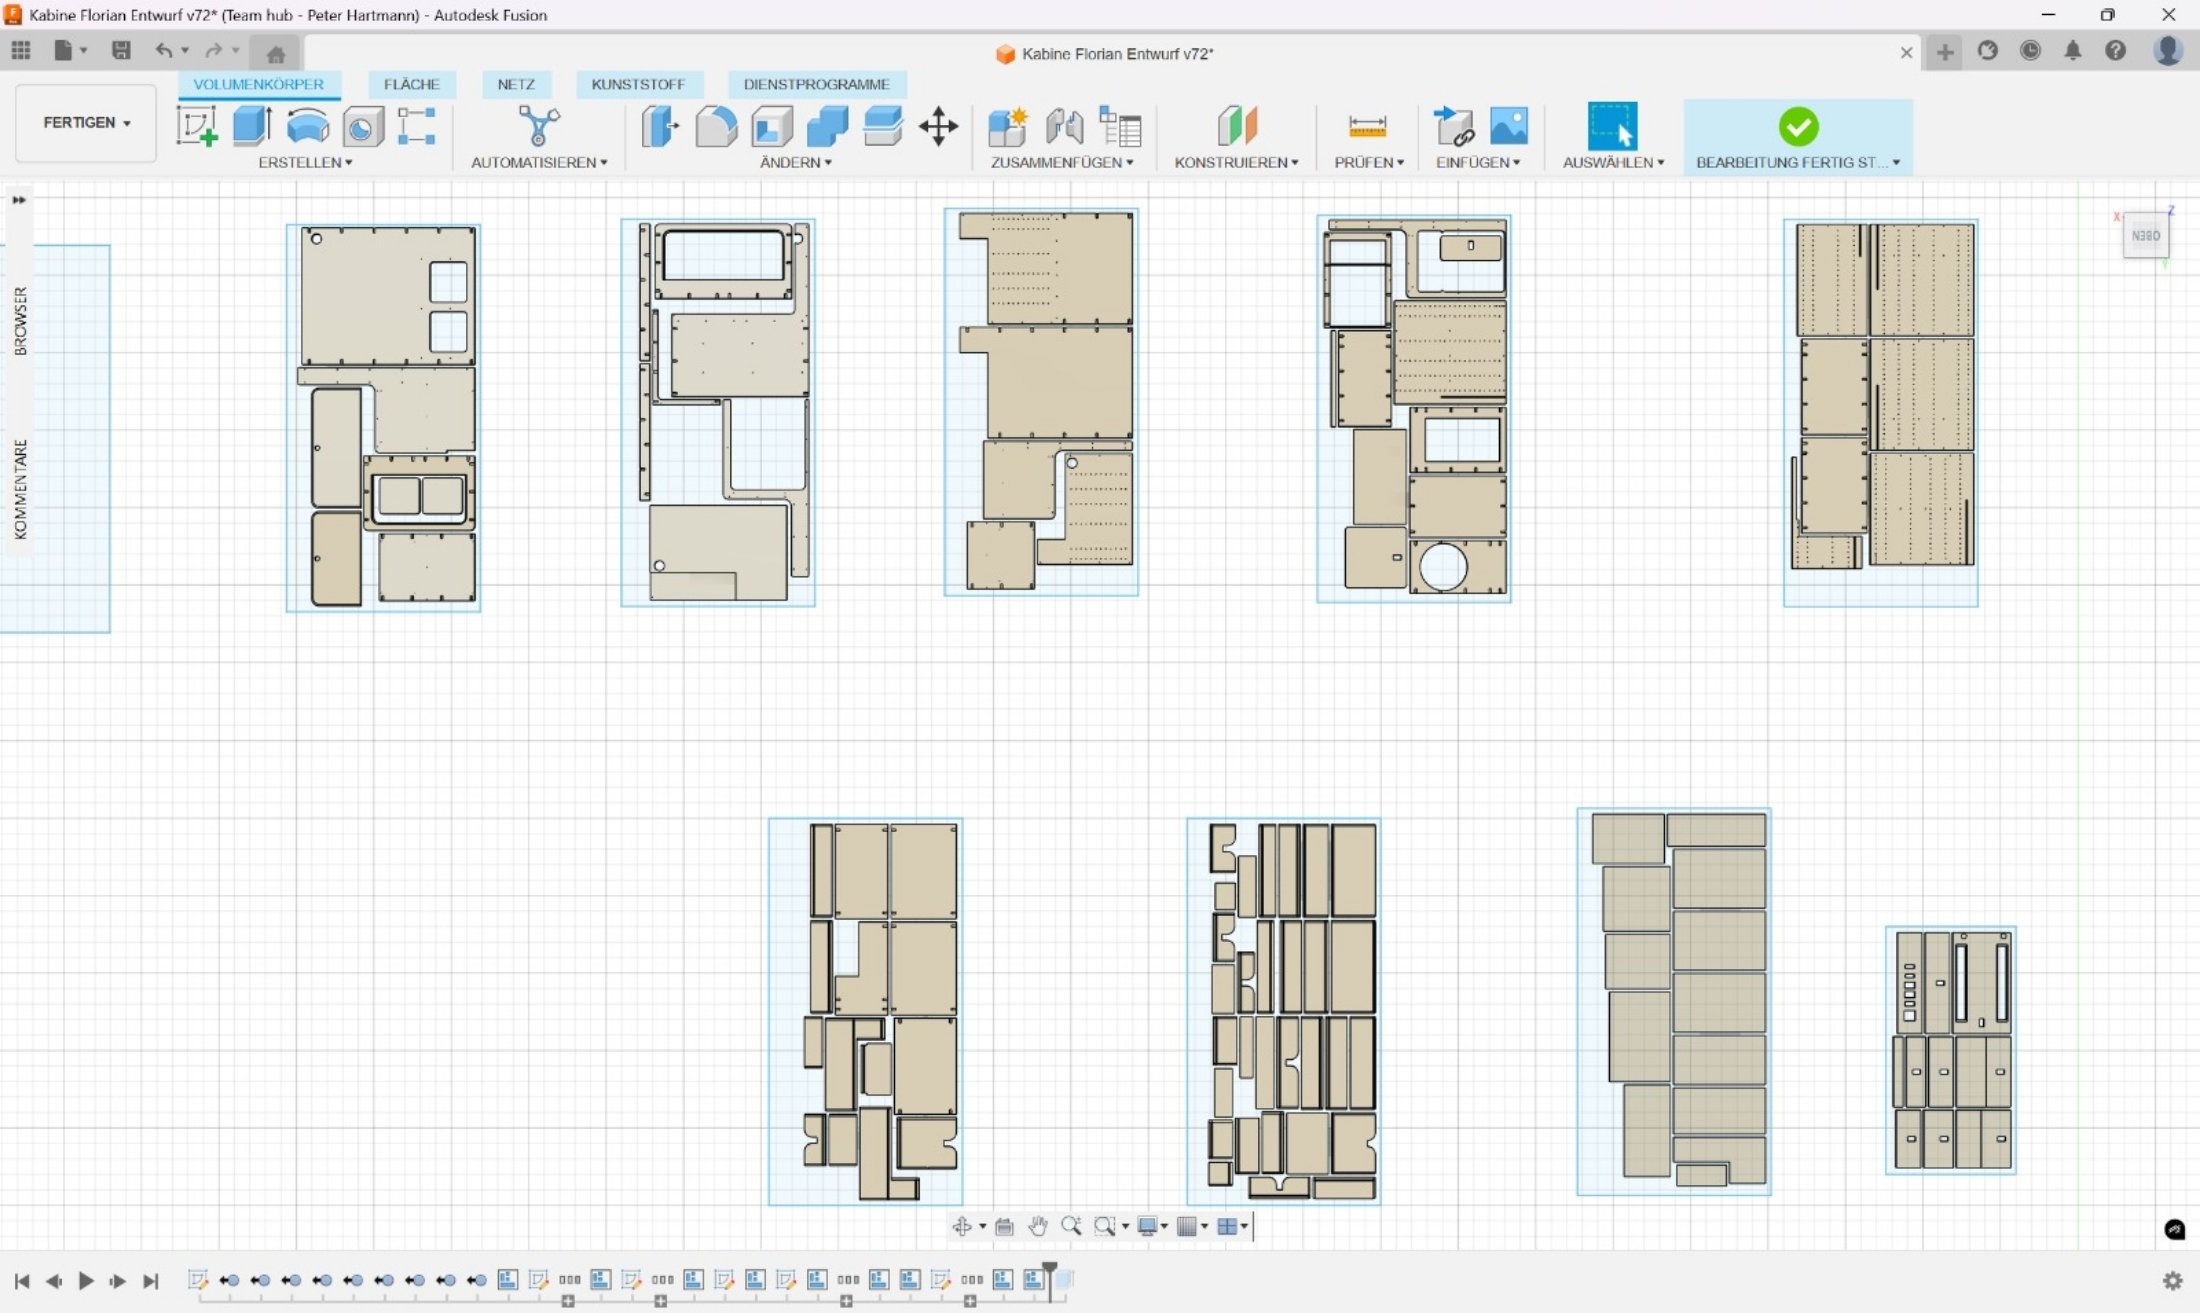Open timeline settings gear
This screenshot has height=1313, width=2200.
tap(2172, 1281)
